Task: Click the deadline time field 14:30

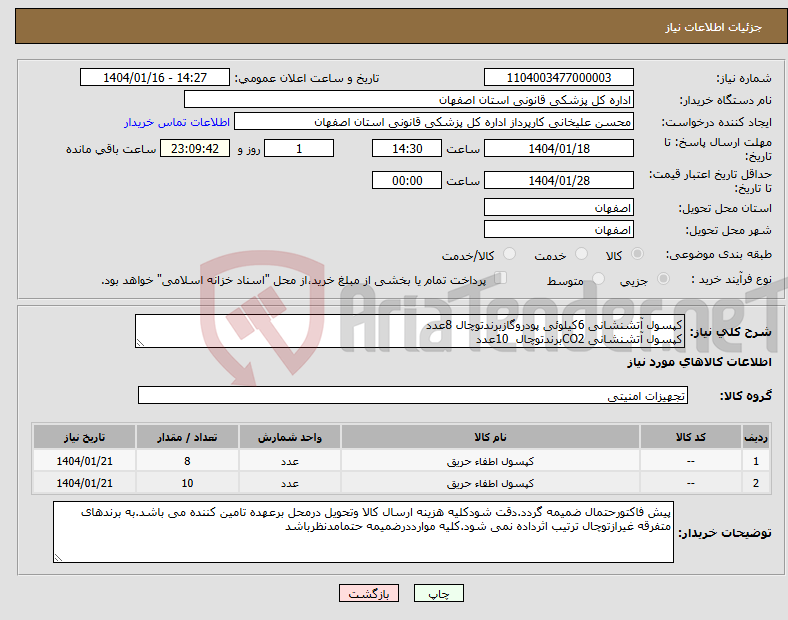Action: [407, 149]
